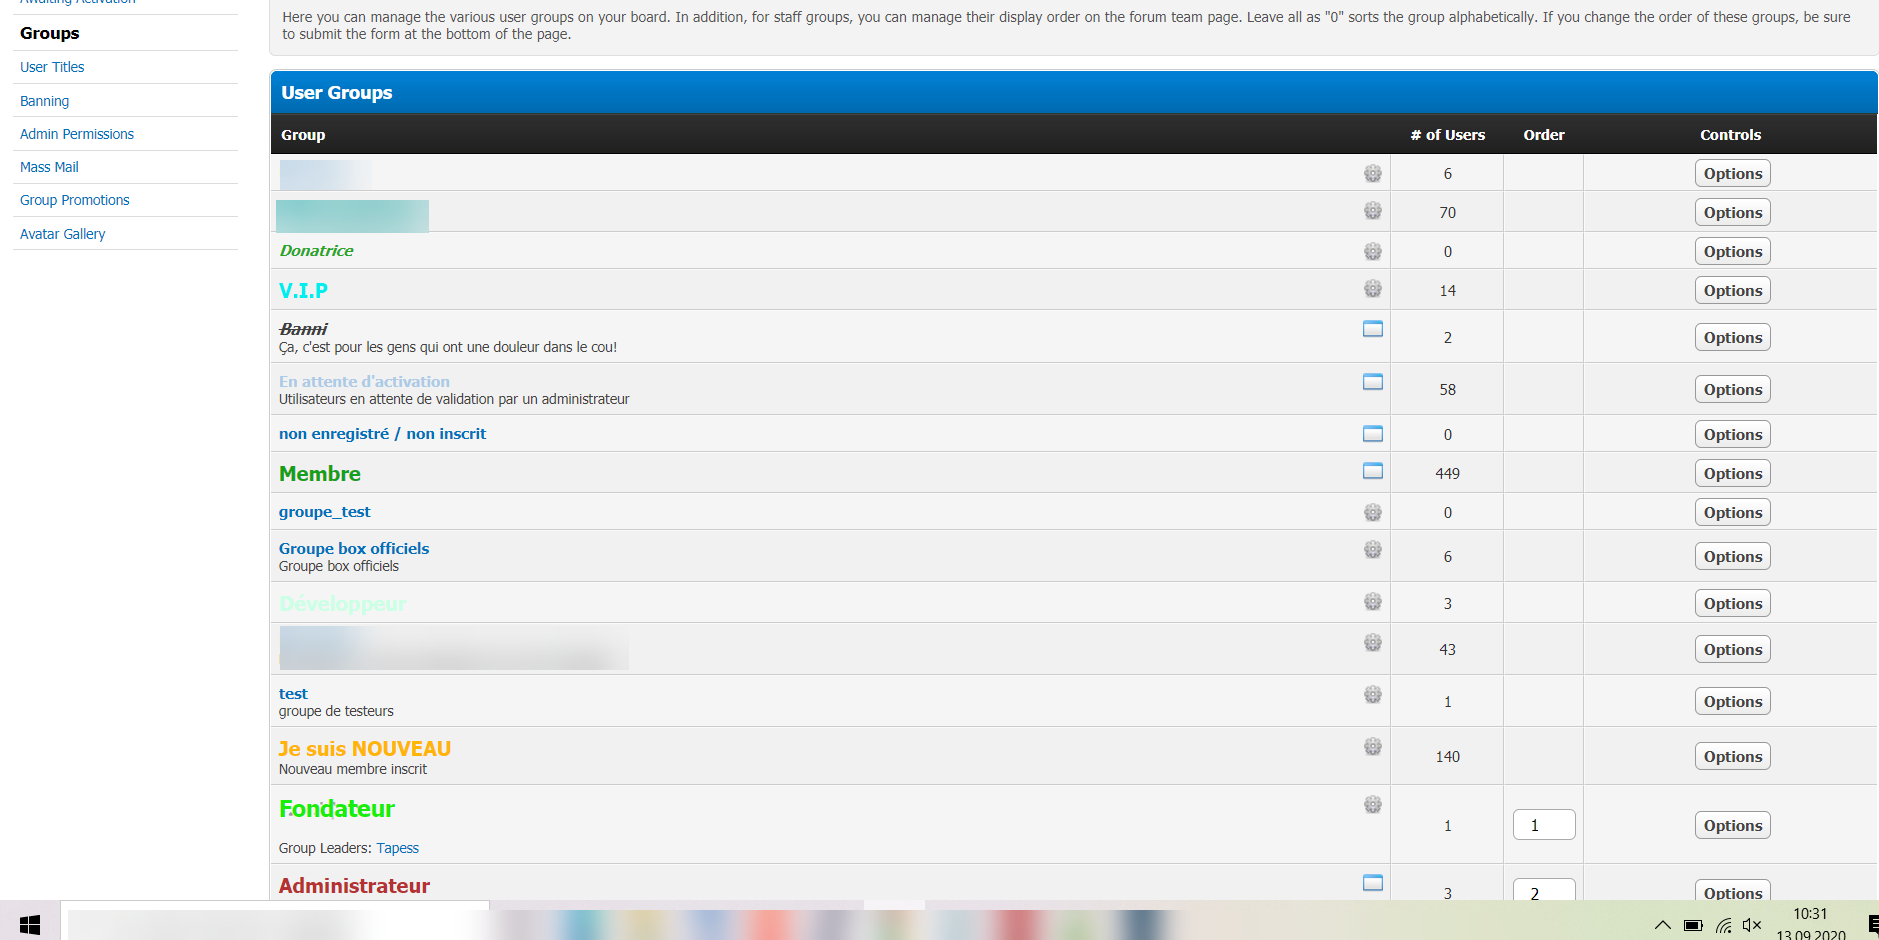
Task: Click gear icon in row with 70 users
Action: pyautogui.click(x=1373, y=210)
